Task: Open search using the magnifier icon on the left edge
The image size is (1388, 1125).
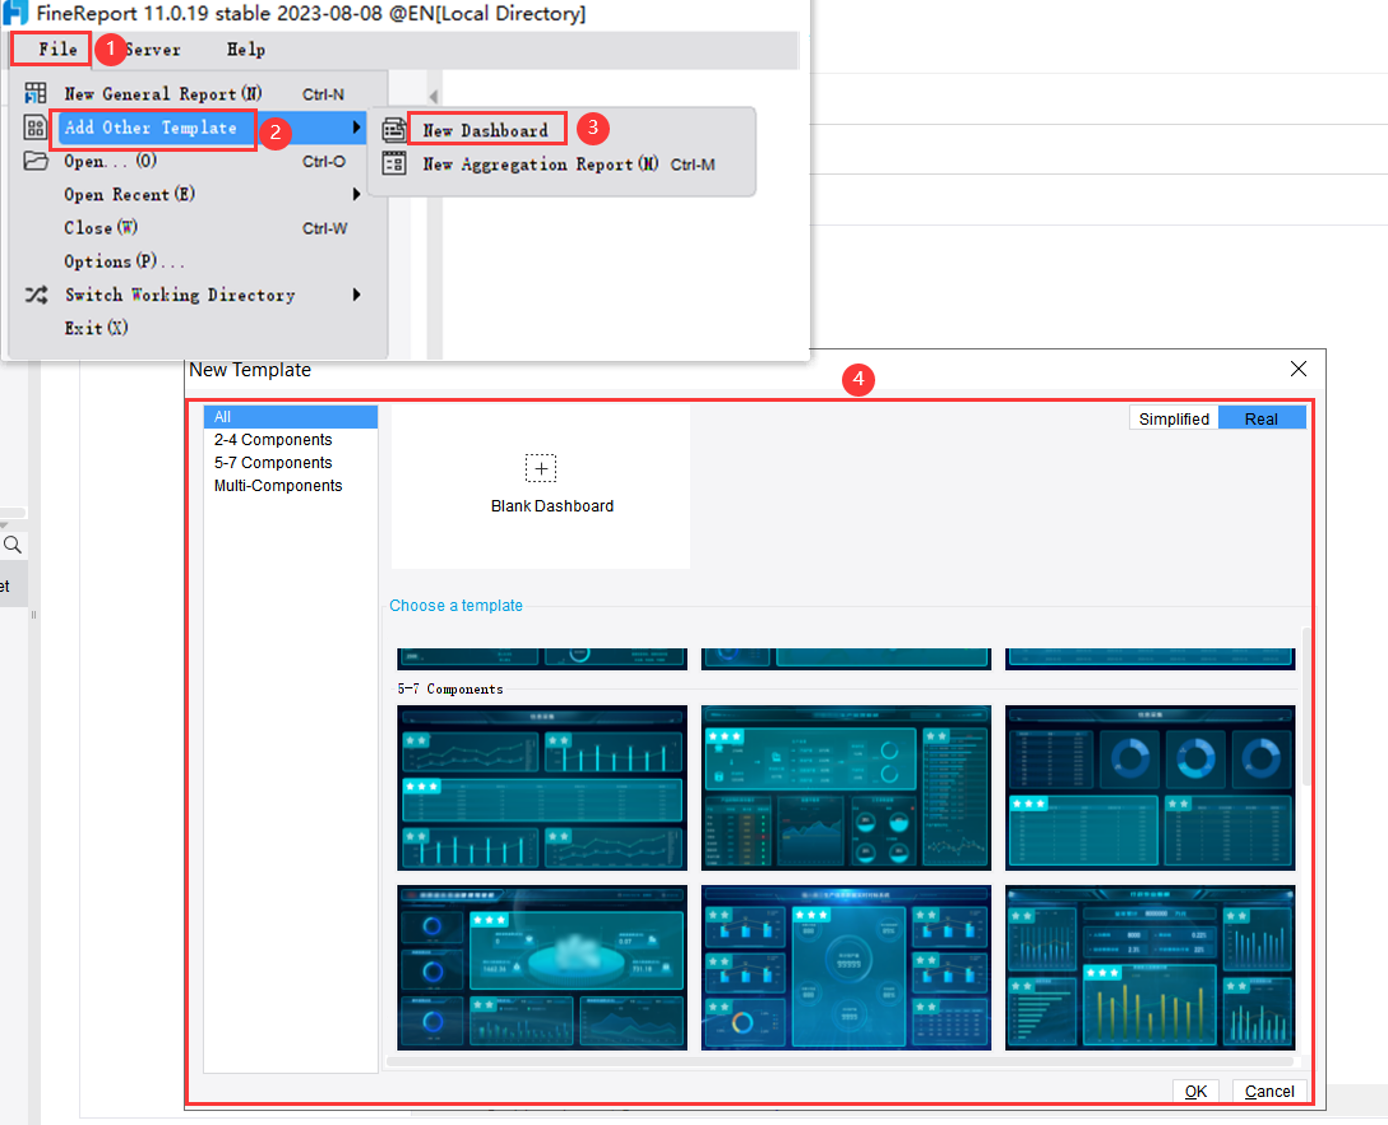Action: tap(12, 544)
